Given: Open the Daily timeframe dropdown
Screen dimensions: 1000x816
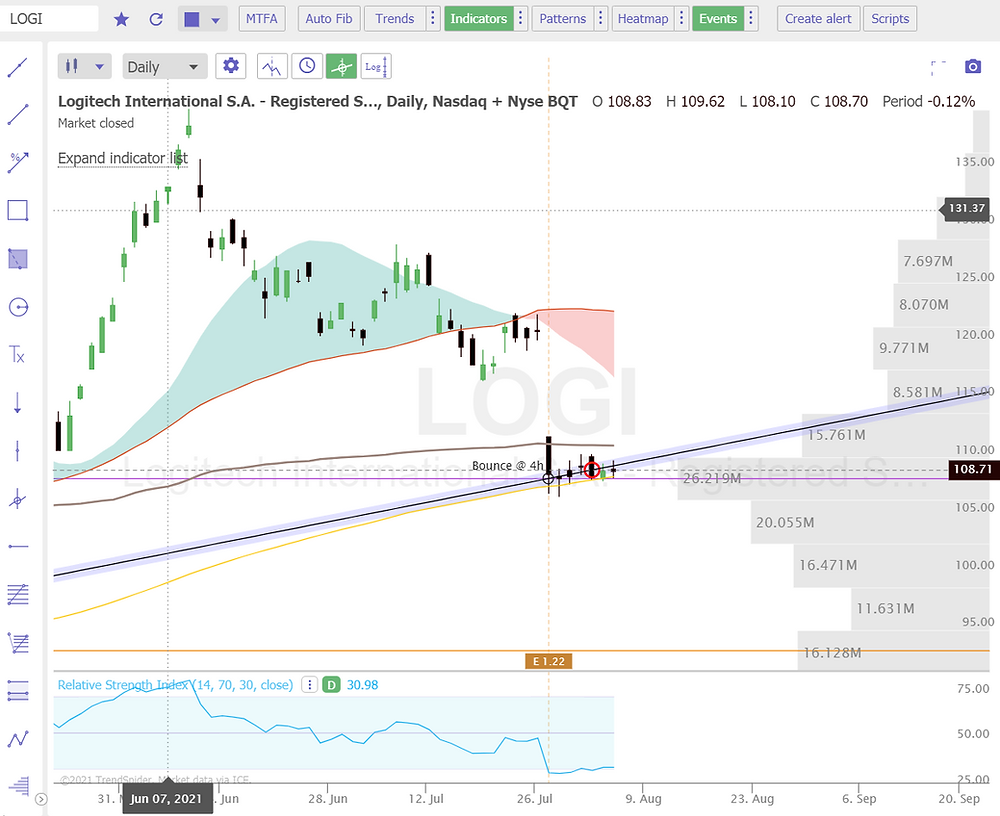Looking at the screenshot, I should (x=165, y=66).
